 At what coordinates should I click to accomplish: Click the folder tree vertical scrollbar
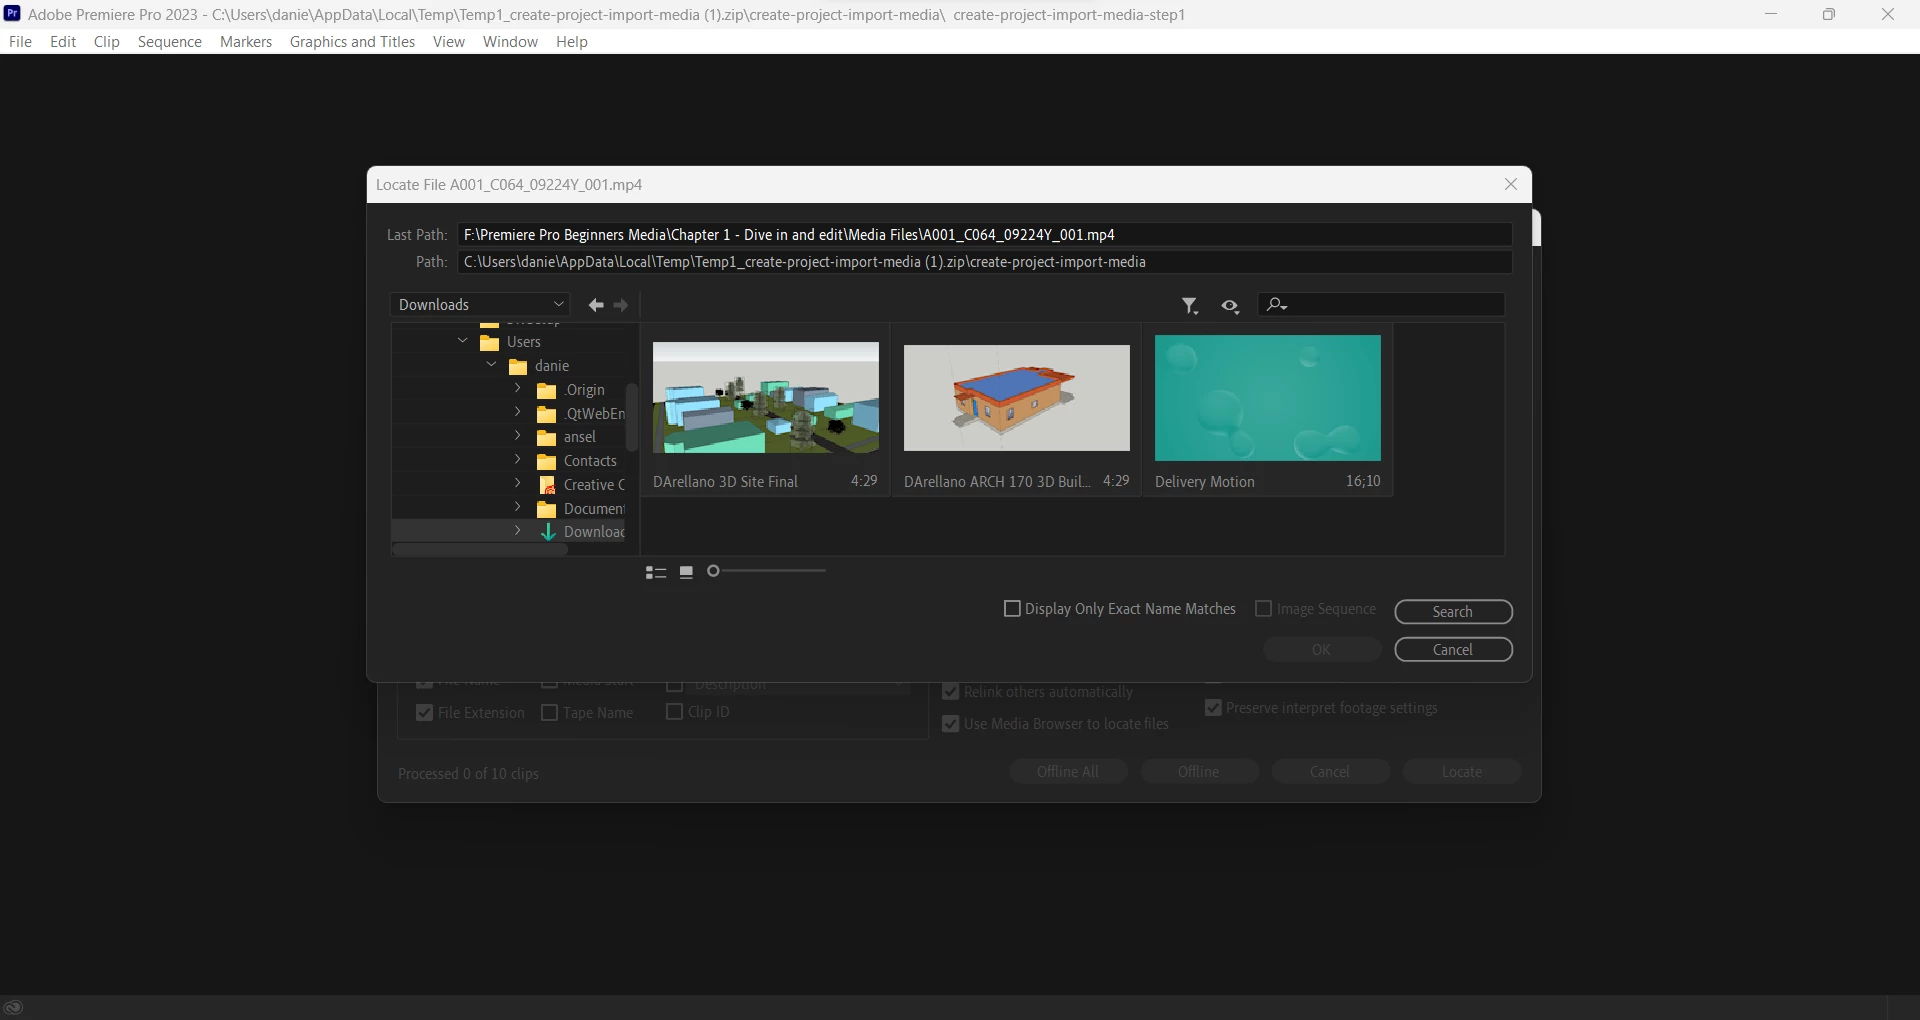631,416
